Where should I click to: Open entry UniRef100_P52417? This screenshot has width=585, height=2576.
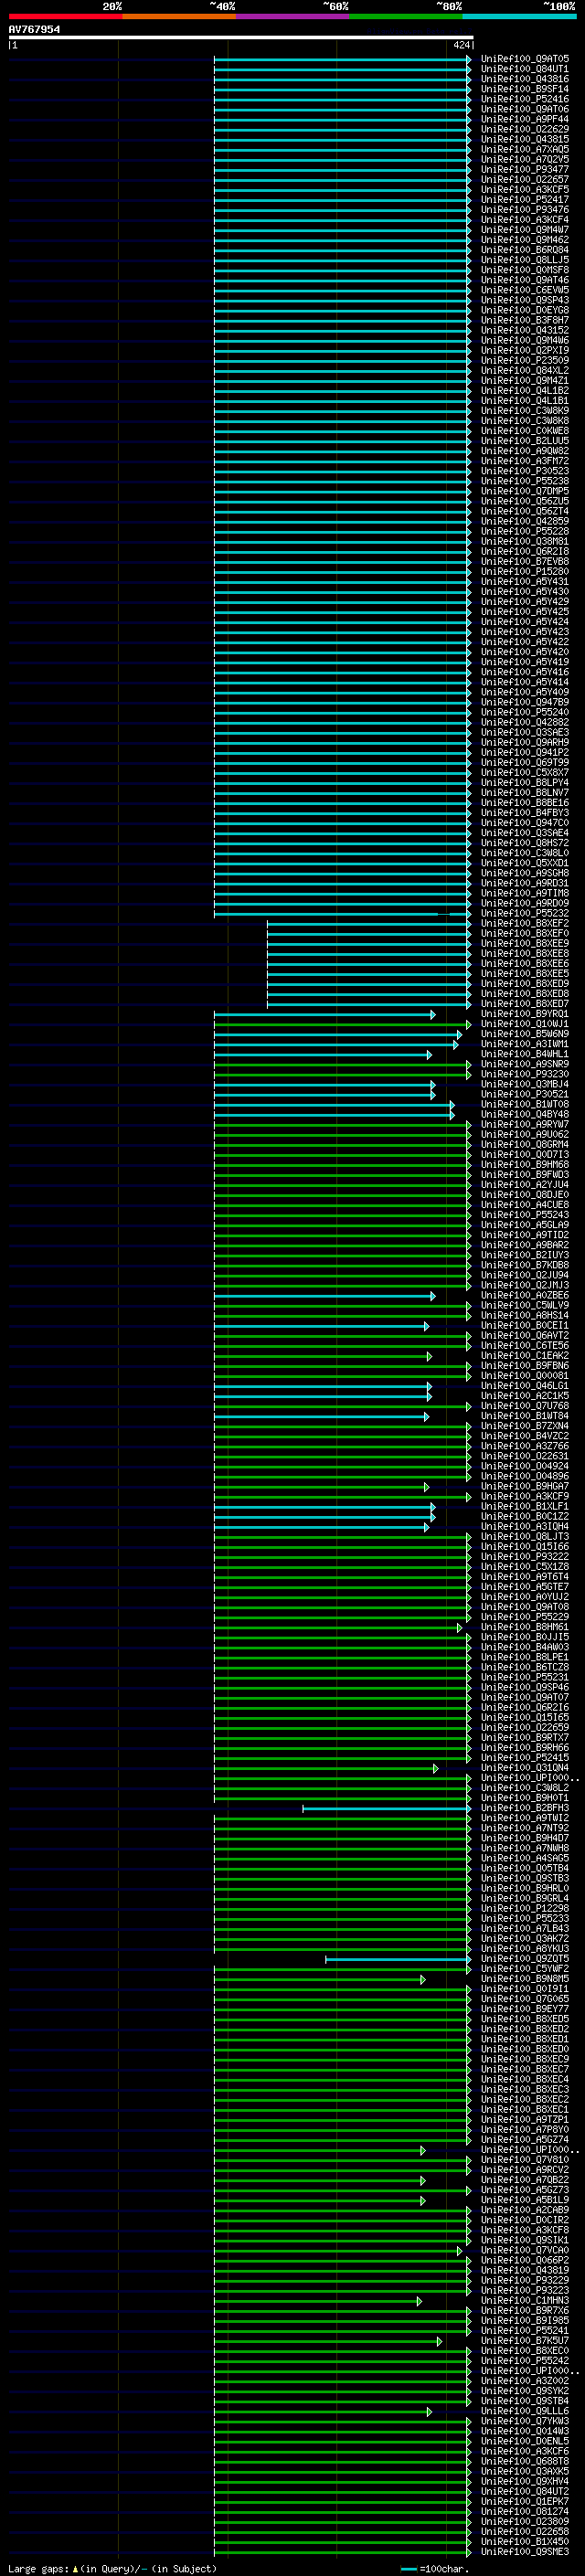[525, 200]
